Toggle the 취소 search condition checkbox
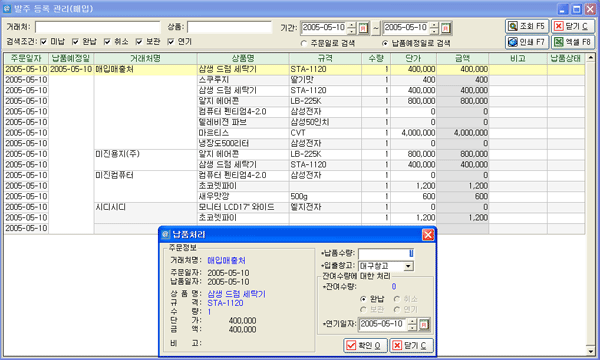Screen dimensions: 600x360 click(x=107, y=42)
